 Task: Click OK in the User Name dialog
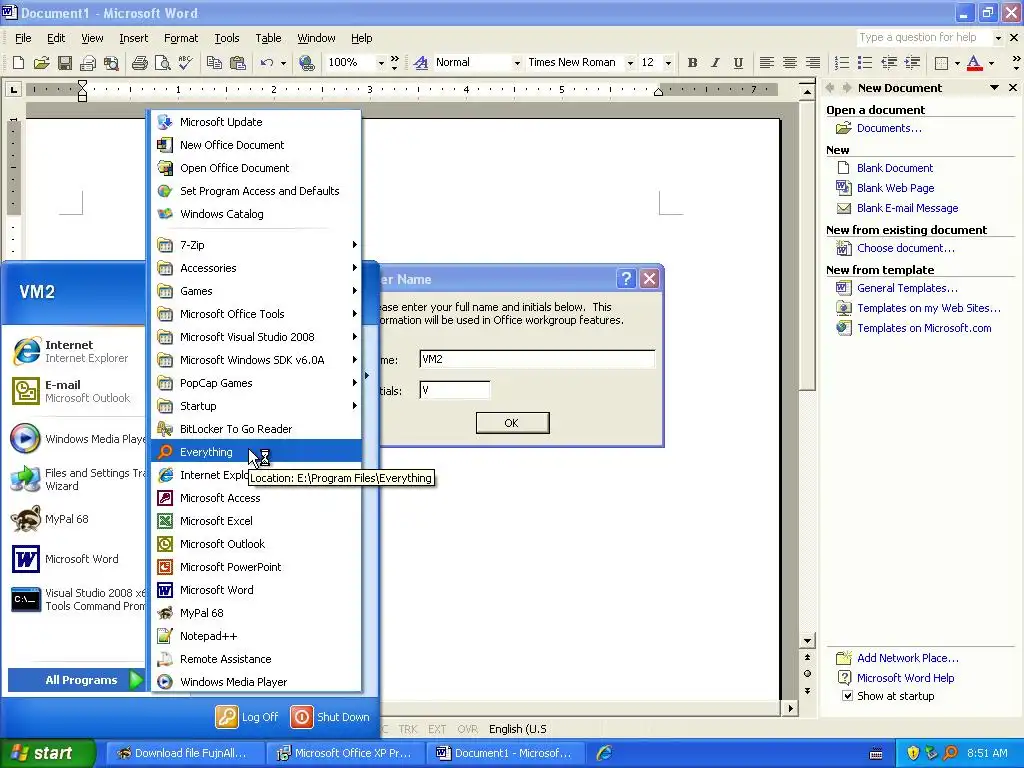point(512,423)
